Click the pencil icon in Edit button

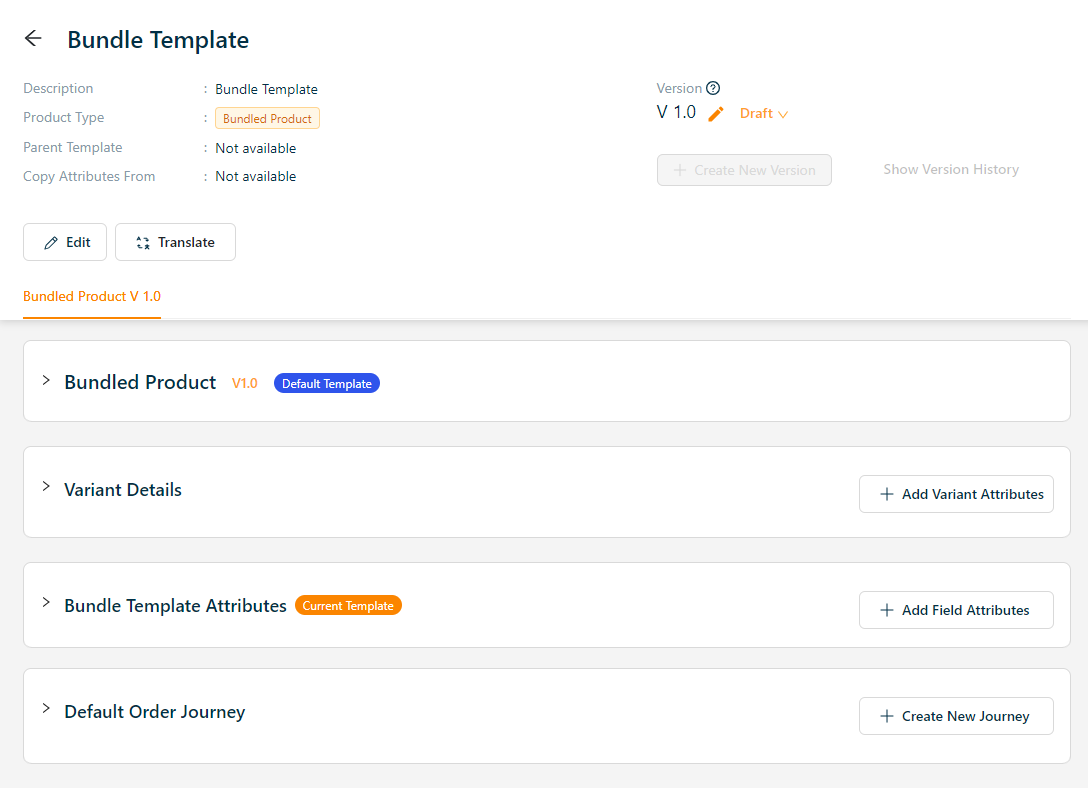pos(51,243)
